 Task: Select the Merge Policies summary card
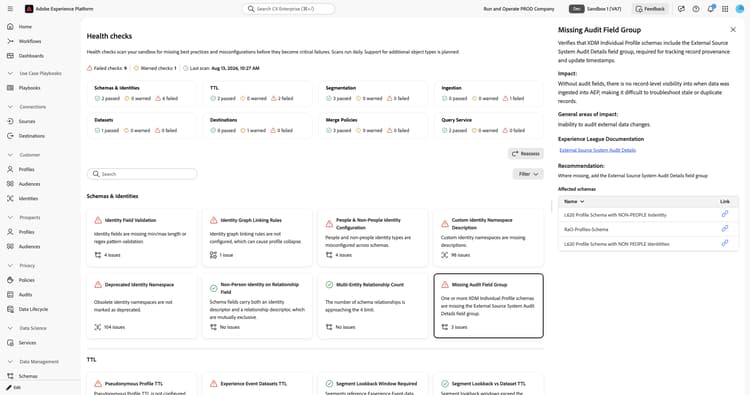point(374,125)
